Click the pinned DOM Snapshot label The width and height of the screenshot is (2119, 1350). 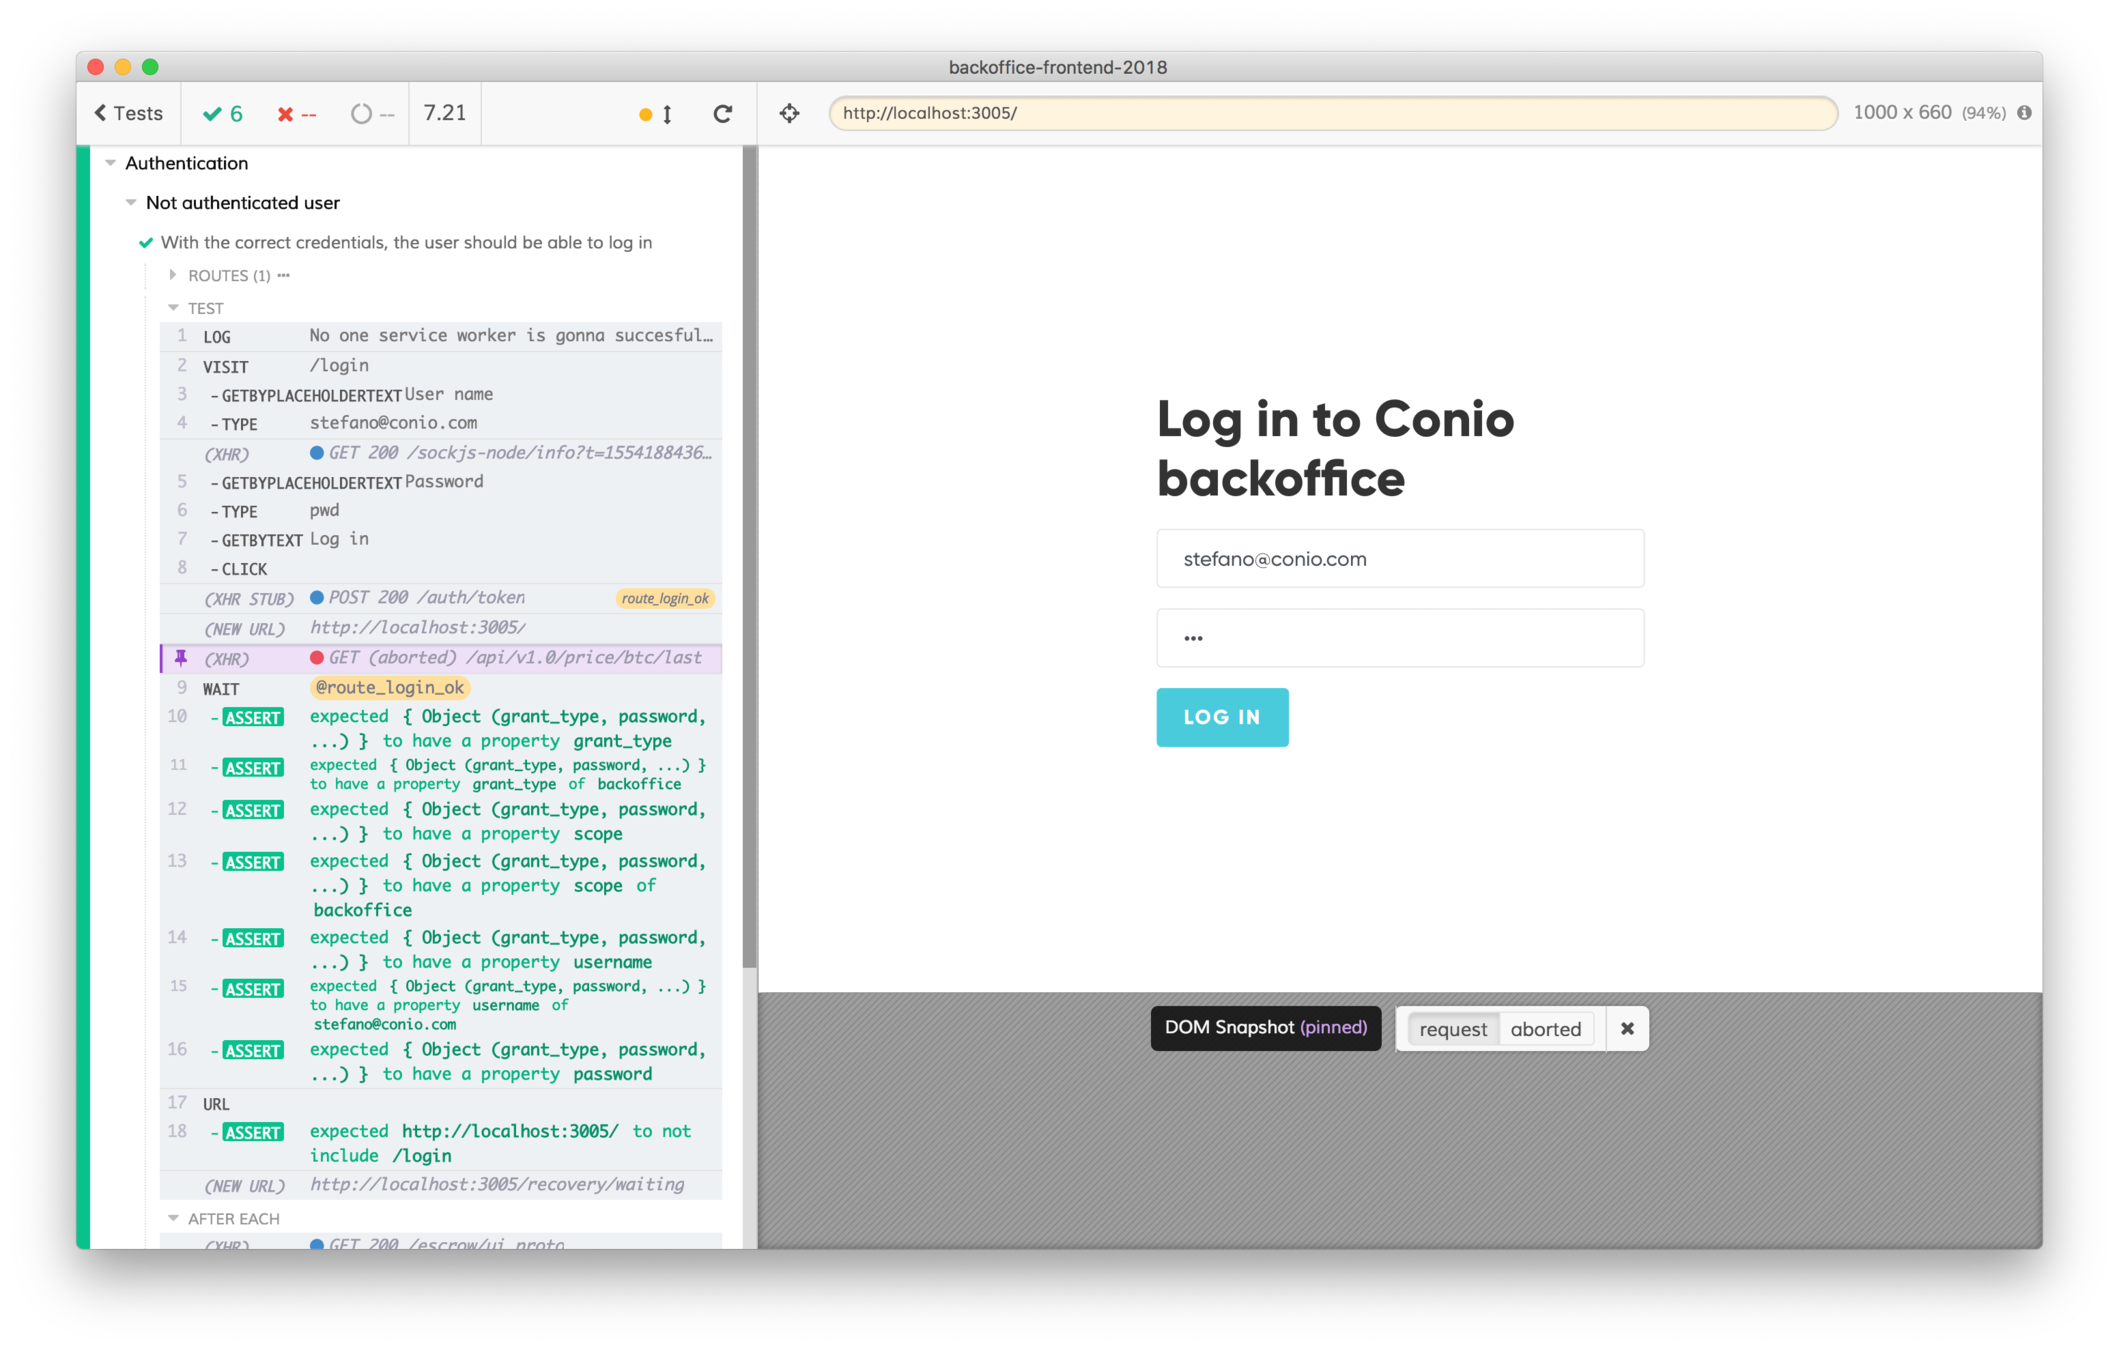pos(1265,1028)
